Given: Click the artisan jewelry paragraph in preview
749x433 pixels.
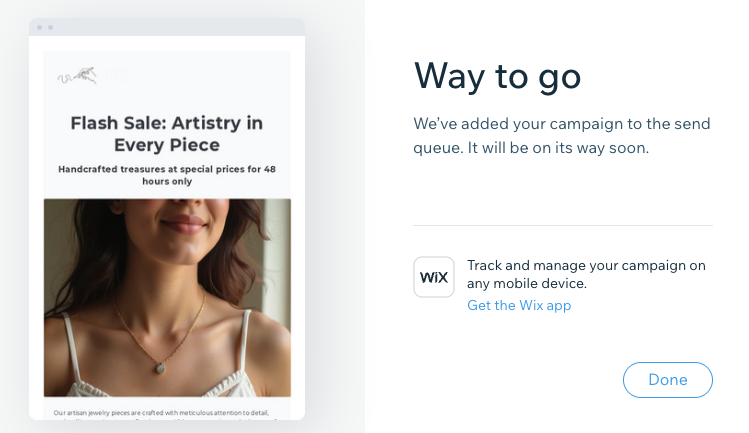Looking at the screenshot, I should point(161,415).
